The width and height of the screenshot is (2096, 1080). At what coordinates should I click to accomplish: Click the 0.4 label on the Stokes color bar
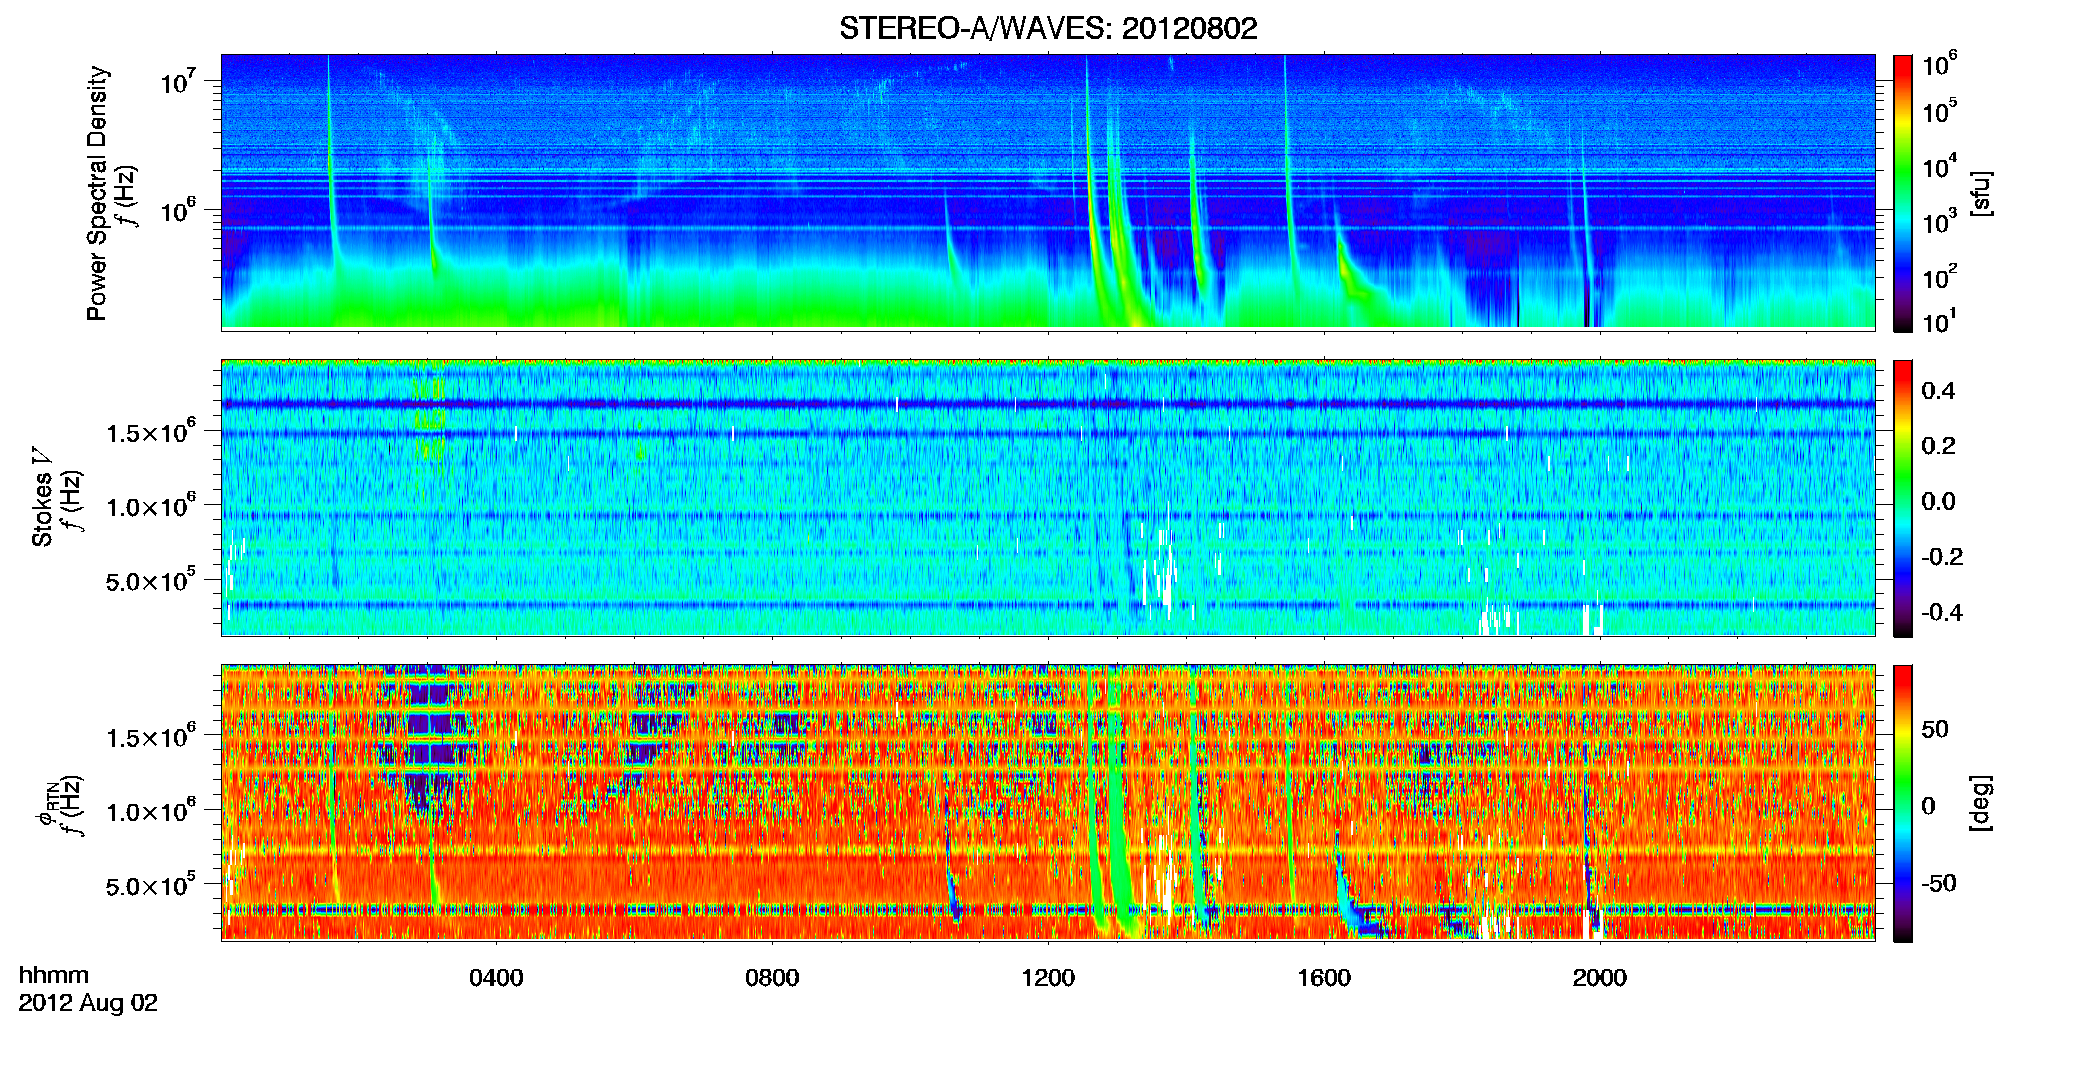pyautogui.click(x=1938, y=391)
